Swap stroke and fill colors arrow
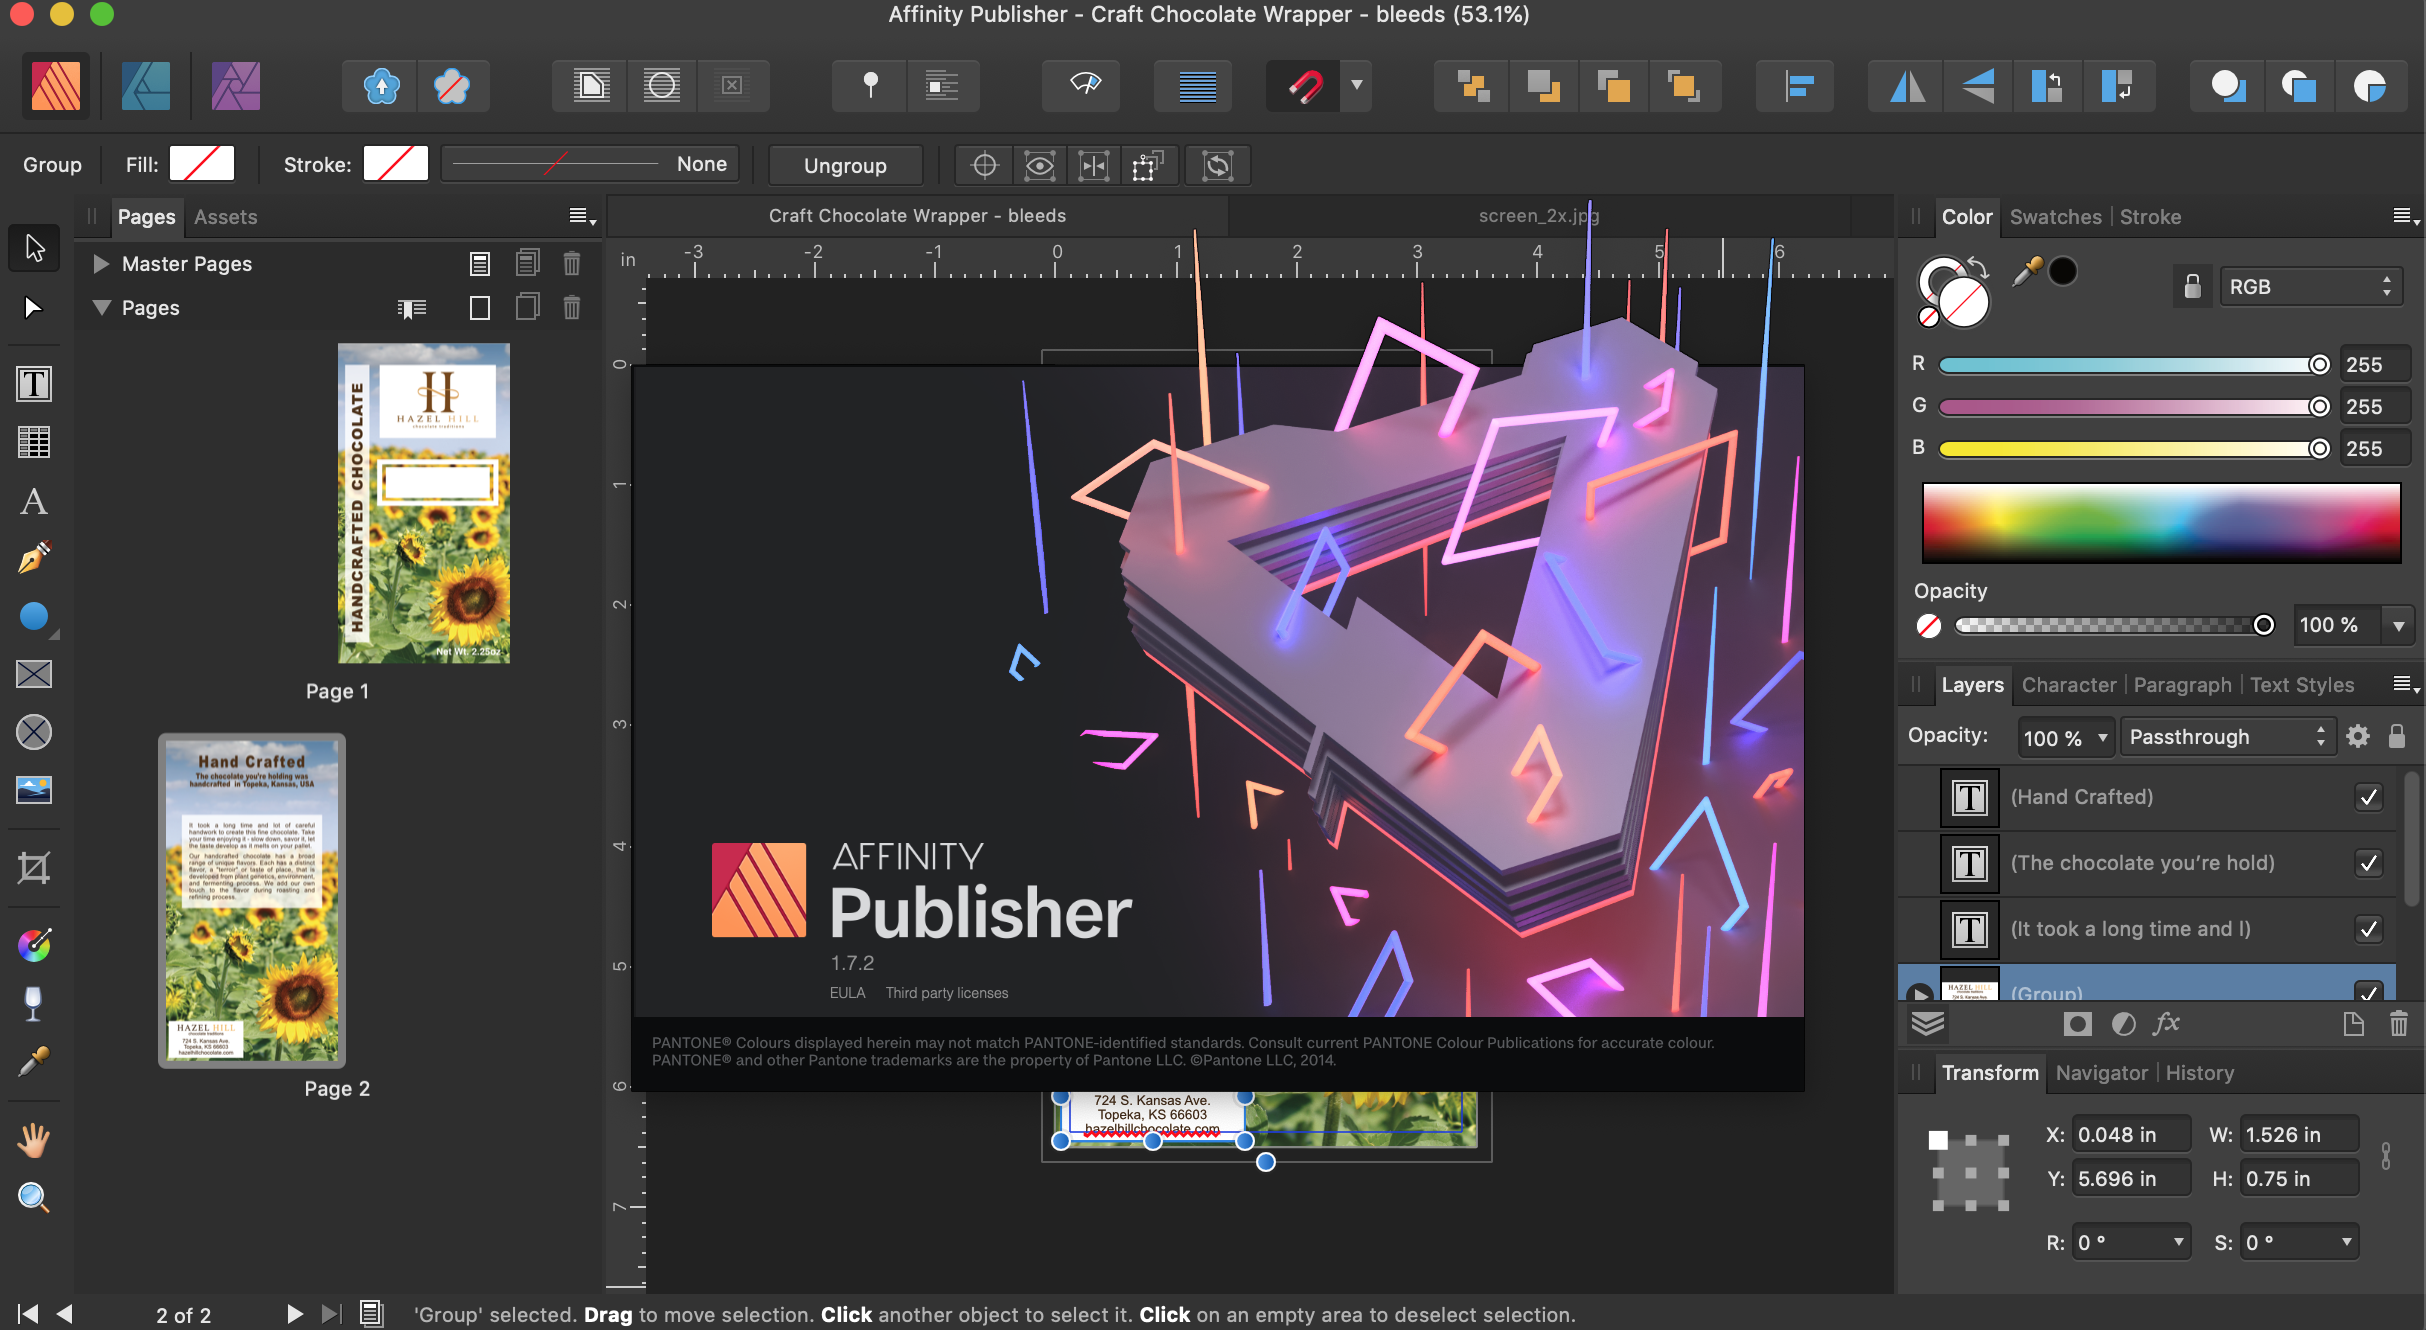Screen dimensions: 2426x1330 (x=1979, y=268)
